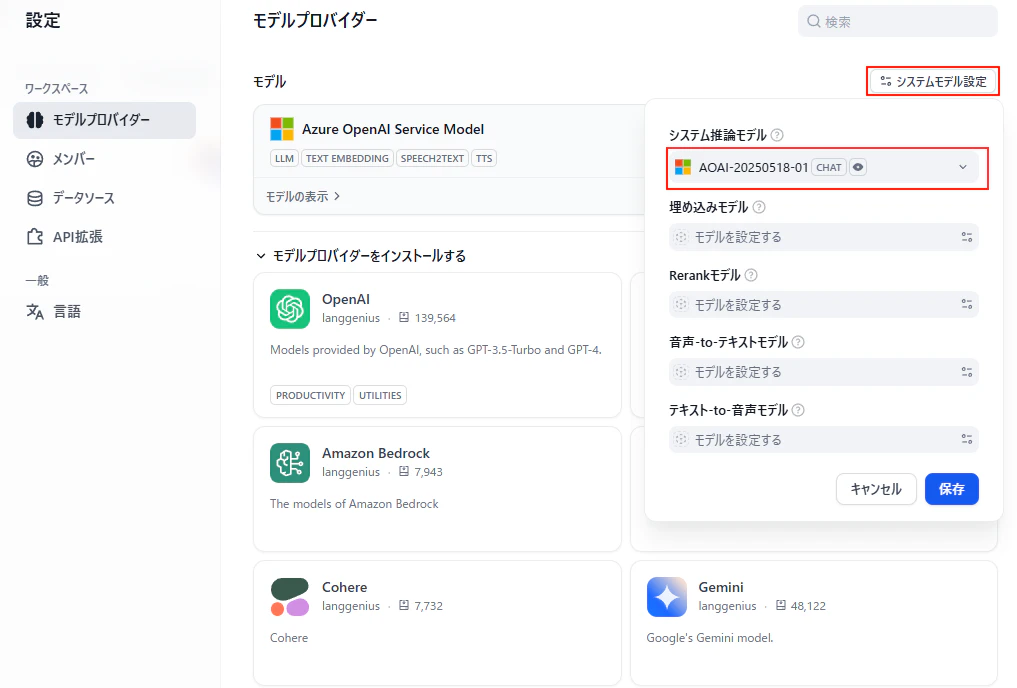
Task: Click the TTS tag on Azure card
Action: pos(484,158)
